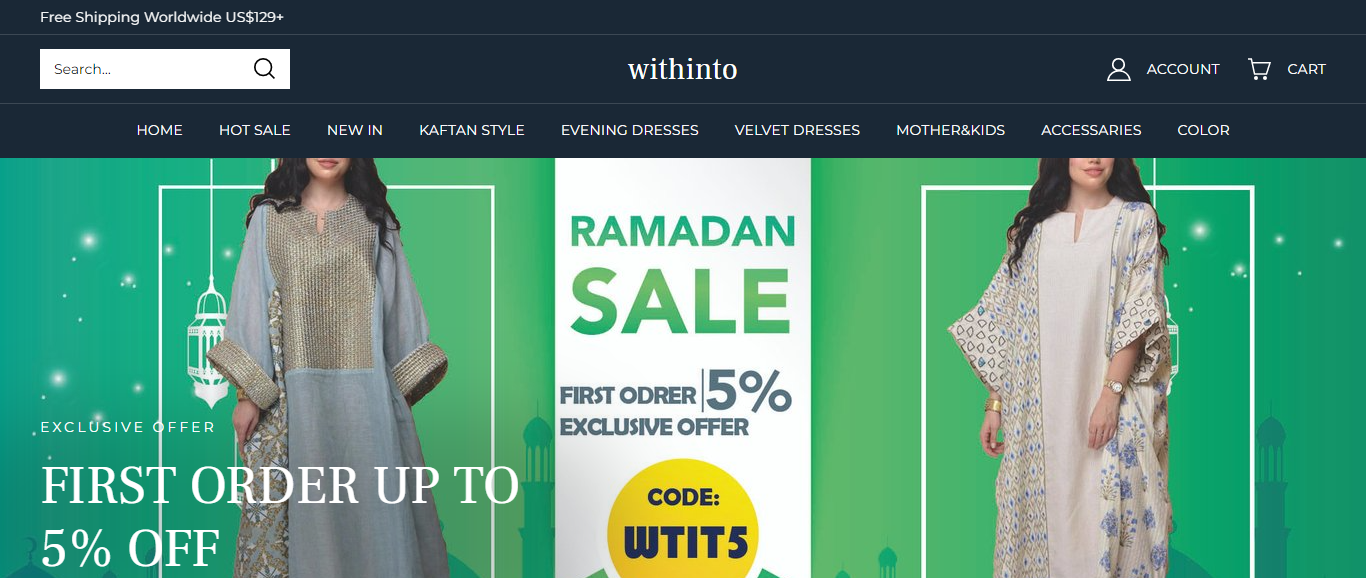Click the Ramadan Sale banner center panel
This screenshot has height=578, width=1366.
683,368
